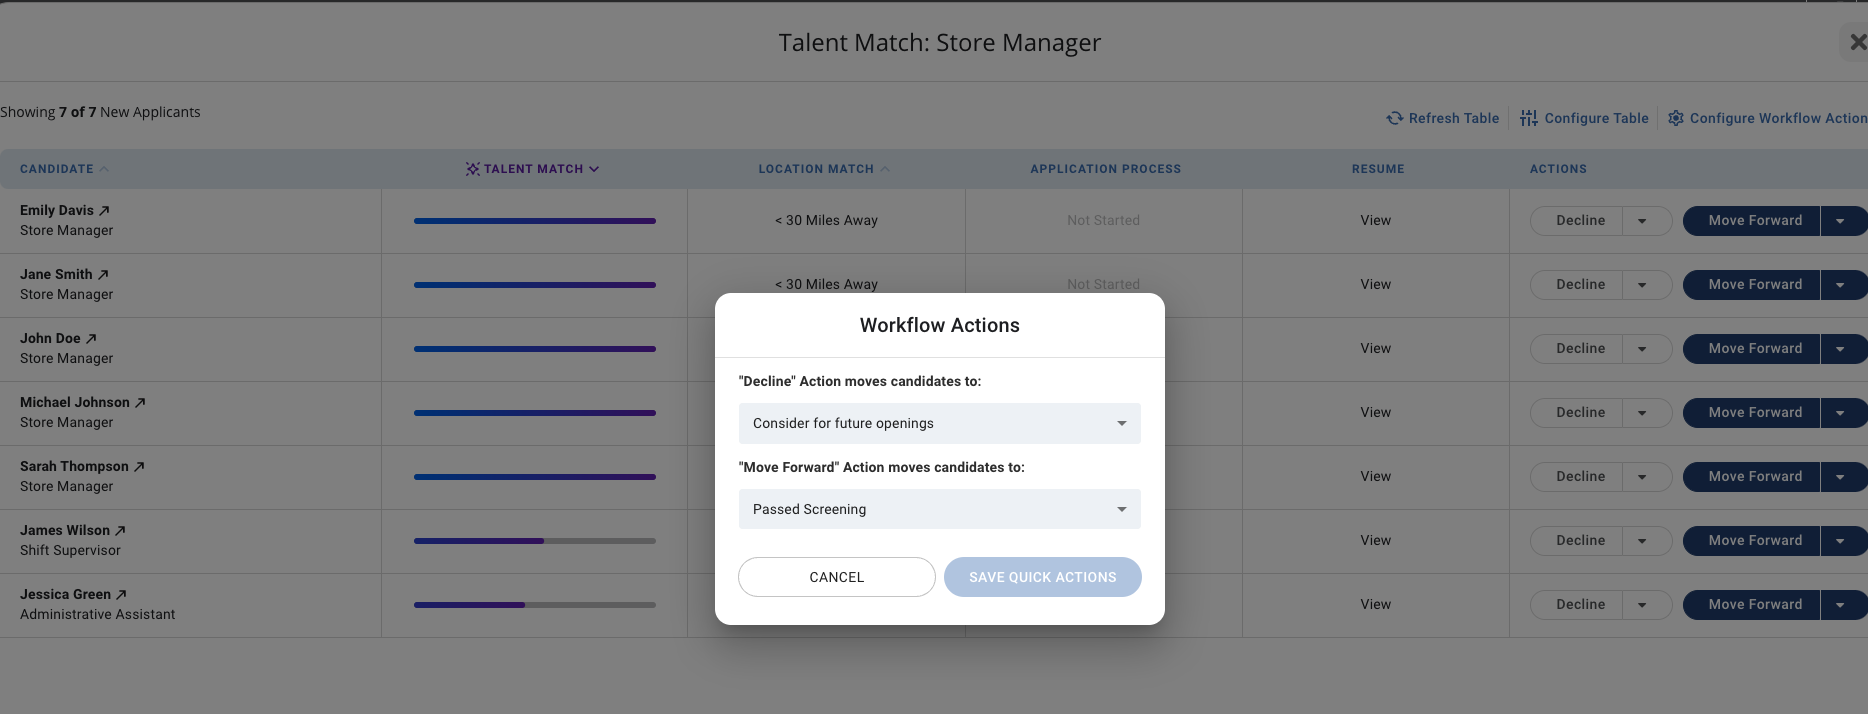
Task: Click the Refresh Table icon
Action: (x=1394, y=118)
